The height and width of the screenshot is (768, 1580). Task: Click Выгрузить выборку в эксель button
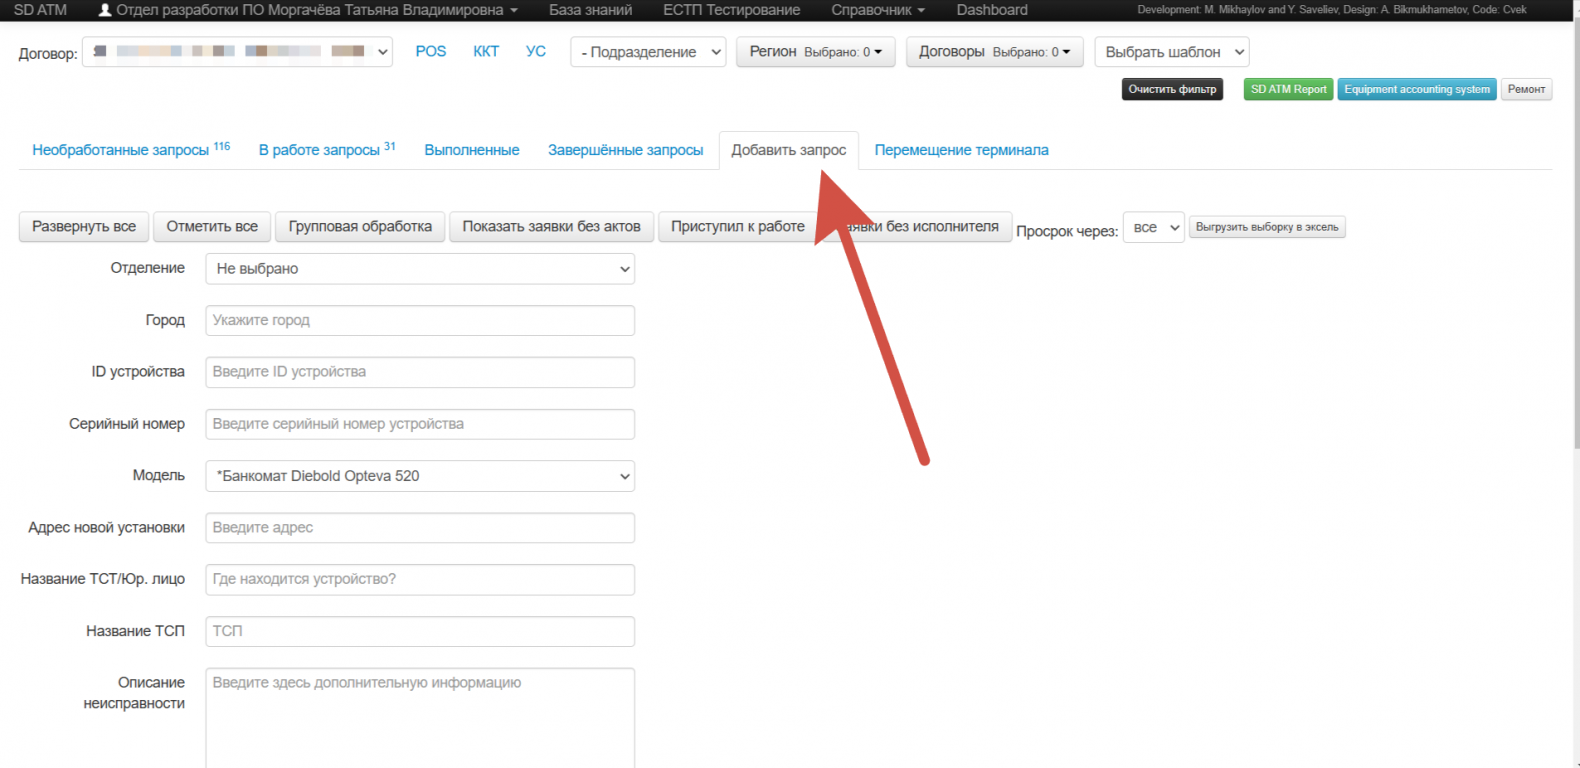point(1266,227)
